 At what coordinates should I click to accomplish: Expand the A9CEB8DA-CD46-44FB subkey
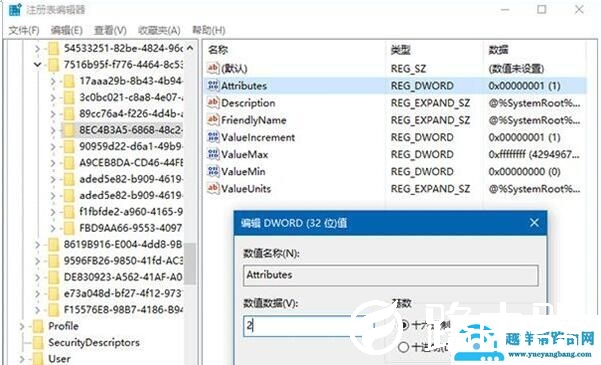[x=53, y=163]
